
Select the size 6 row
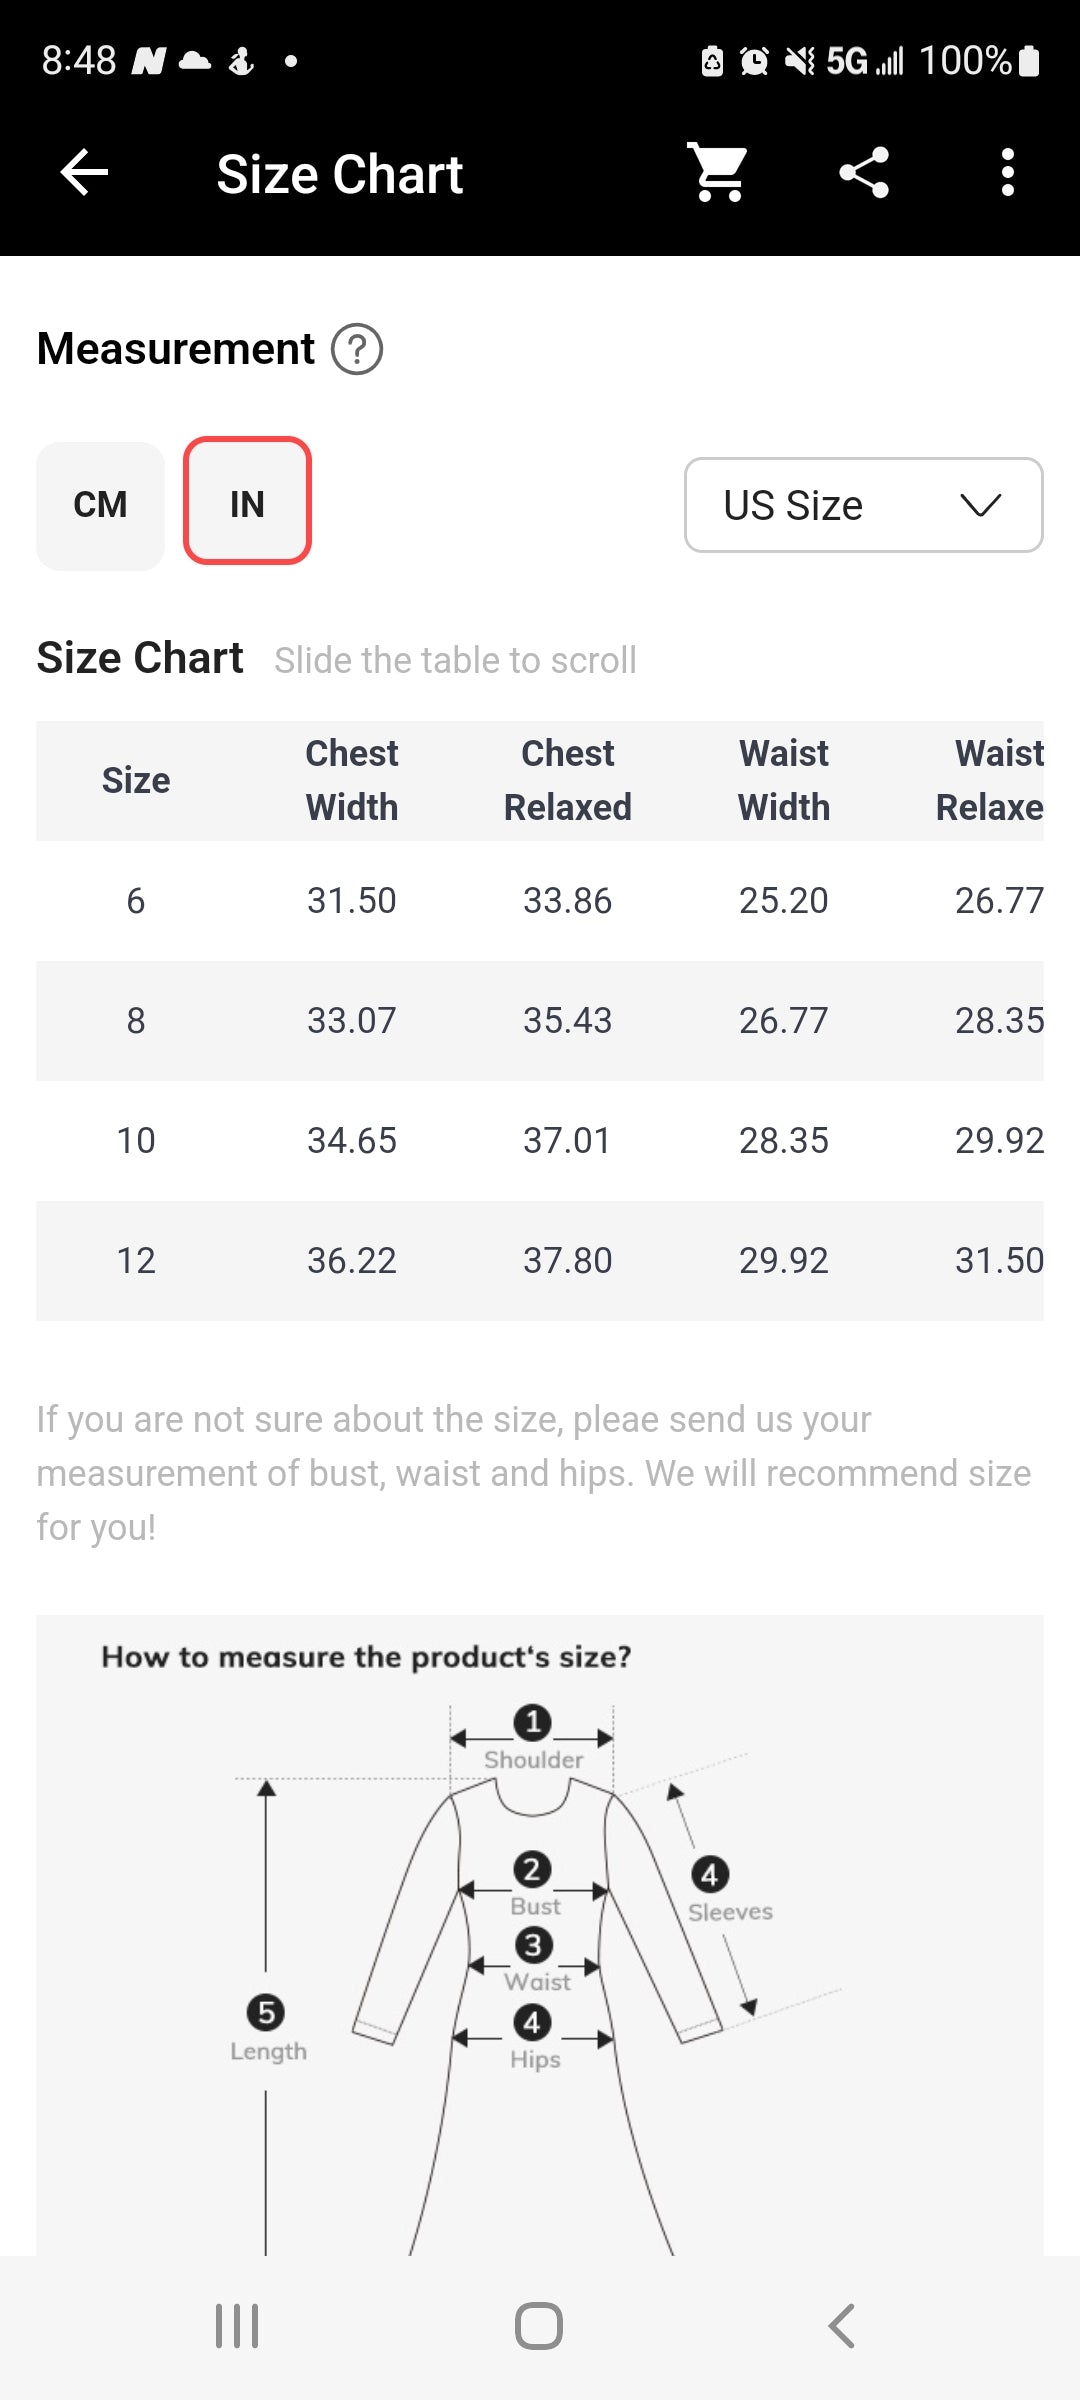(x=540, y=901)
